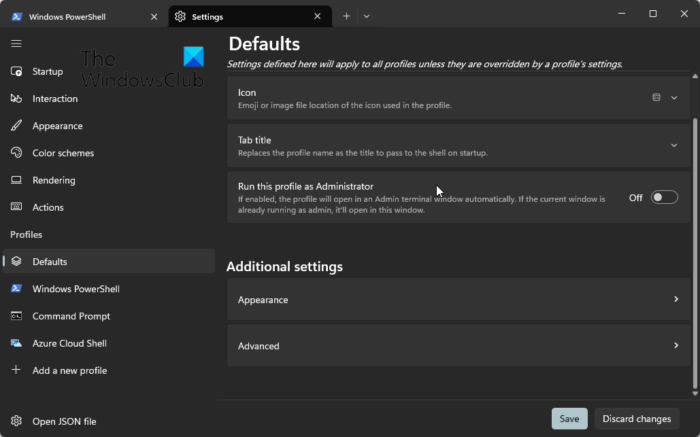Click the Rendering monitor icon

point(16,180)
